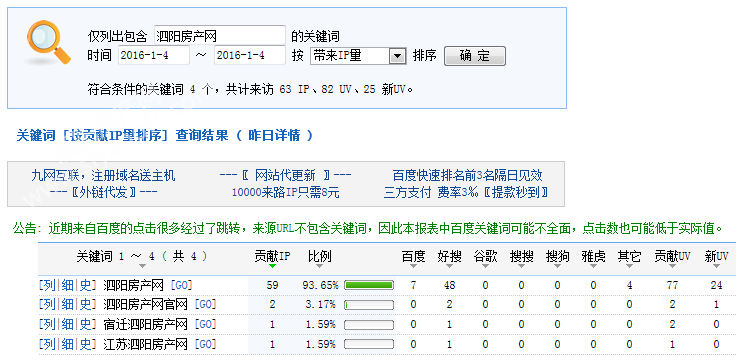Click the magnifying glass search icon

coord(49,42)
